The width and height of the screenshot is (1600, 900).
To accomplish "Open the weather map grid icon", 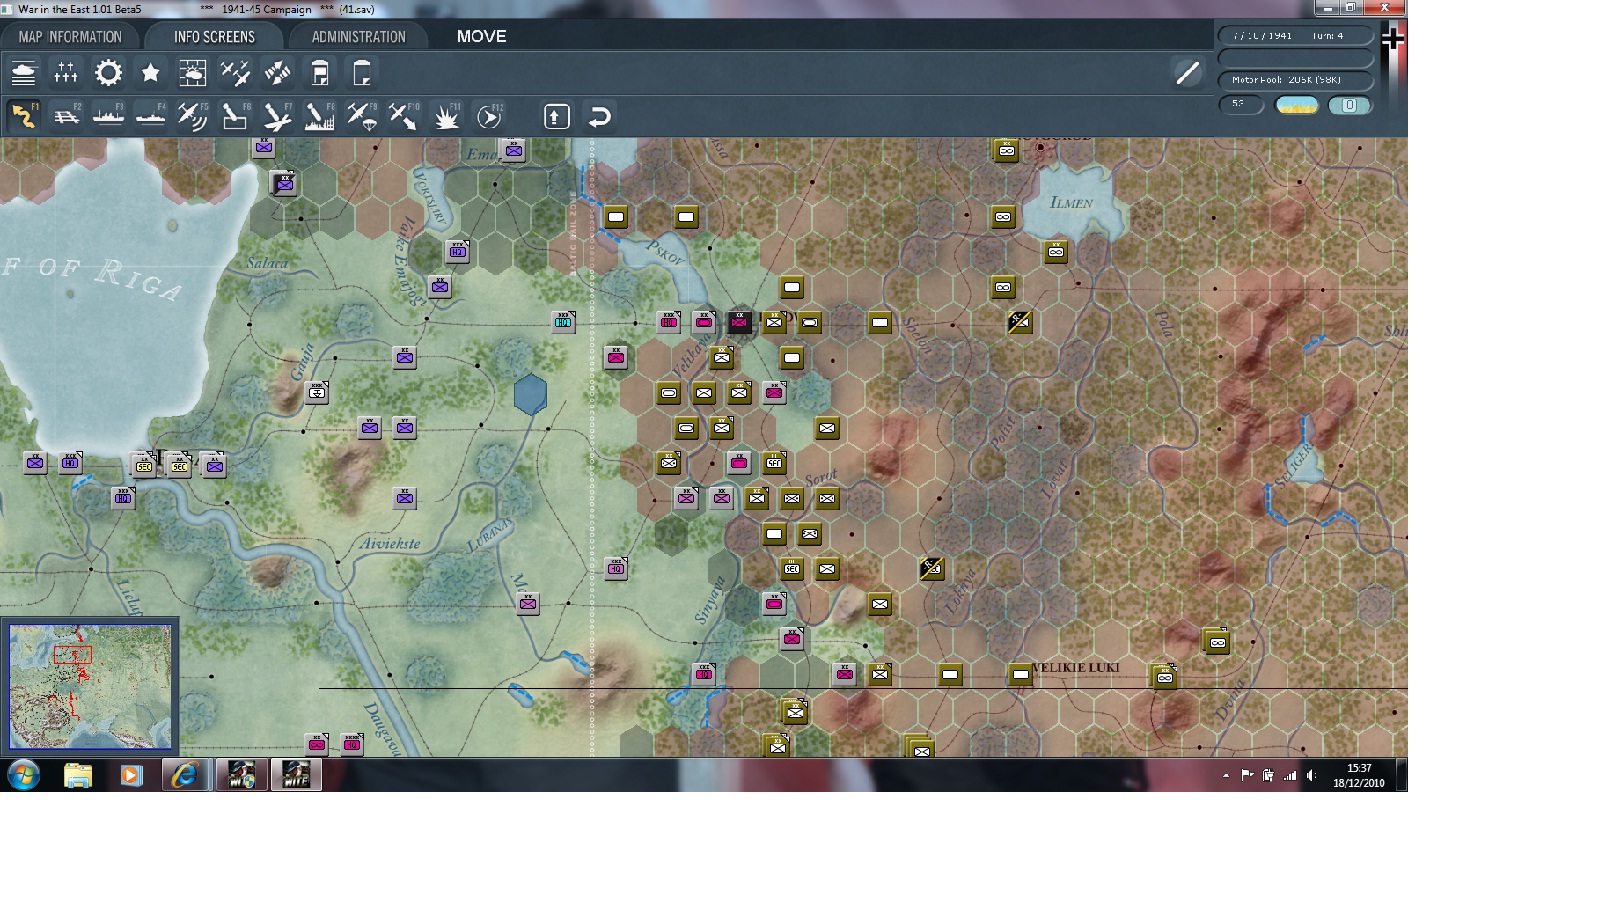I will (x=192, y=73).
